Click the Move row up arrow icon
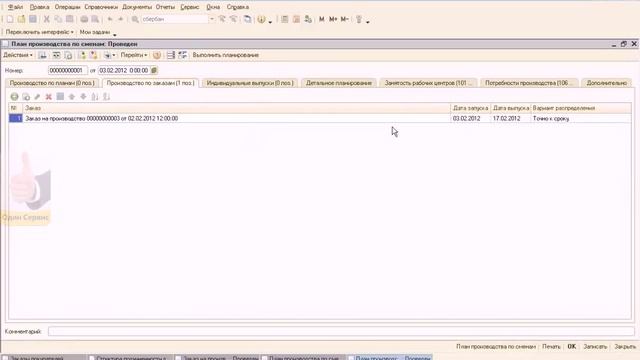640x360 pixels. pos(72,97)
